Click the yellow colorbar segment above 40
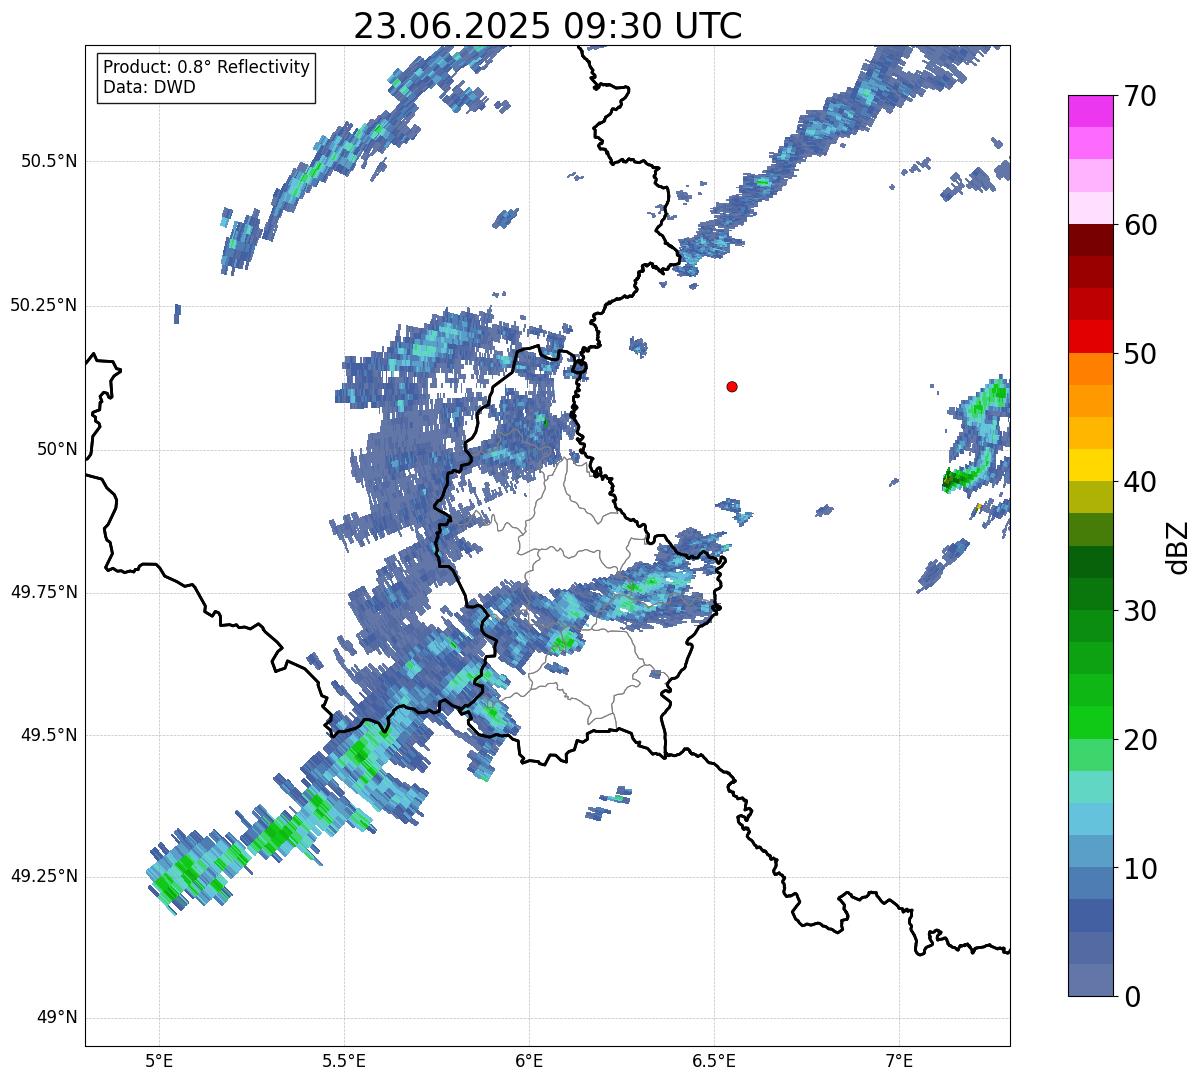The image size is (1202, 1081). [1090, 465]
